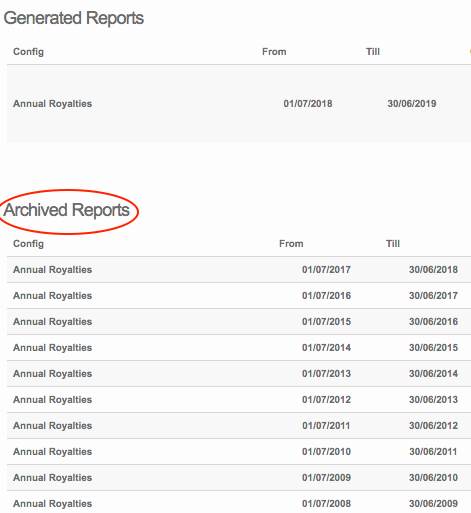Select archived report from 01/07/2014

click(x=239, y=348)
